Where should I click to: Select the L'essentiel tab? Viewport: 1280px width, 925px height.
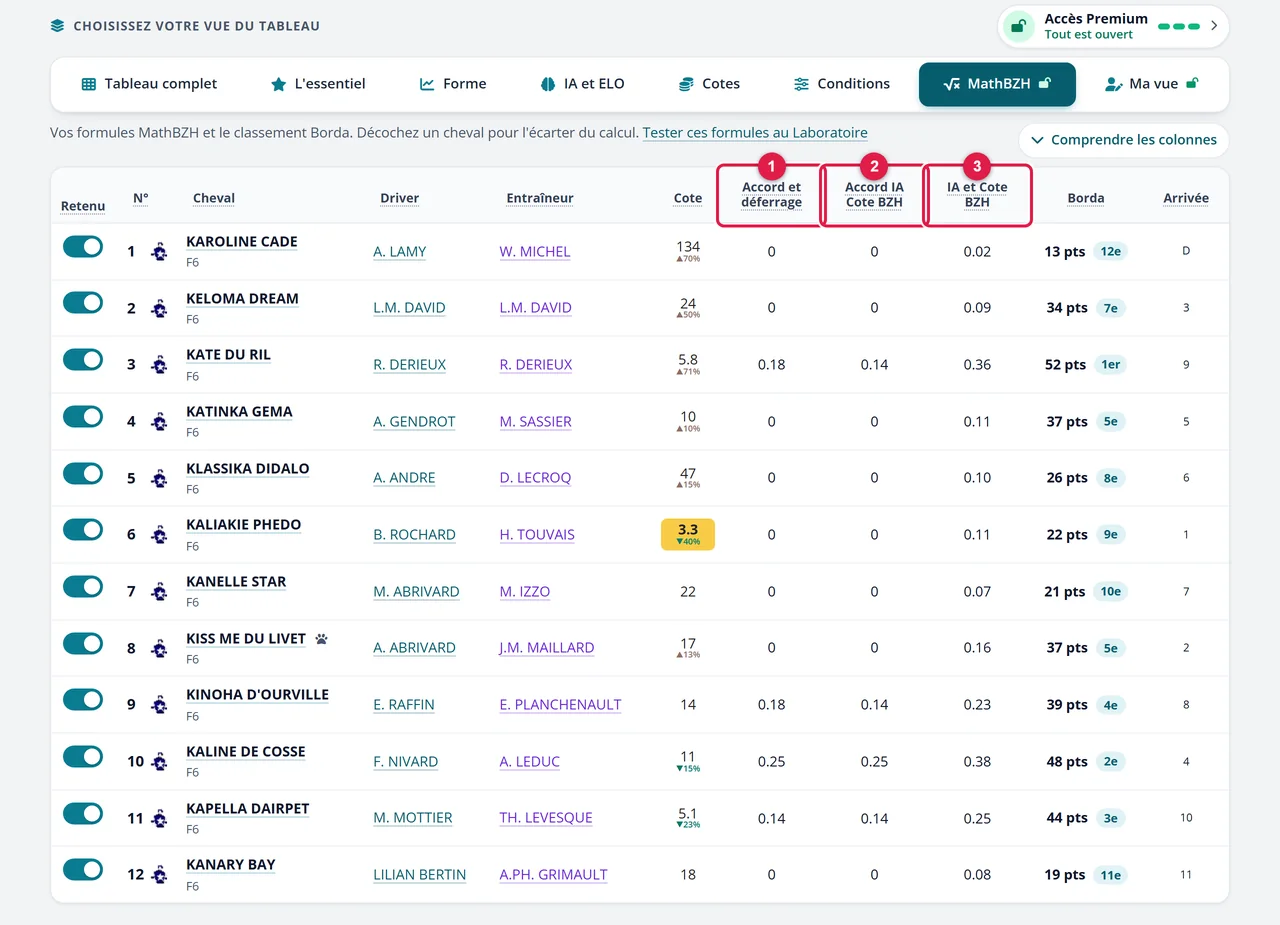pos(318,84)
